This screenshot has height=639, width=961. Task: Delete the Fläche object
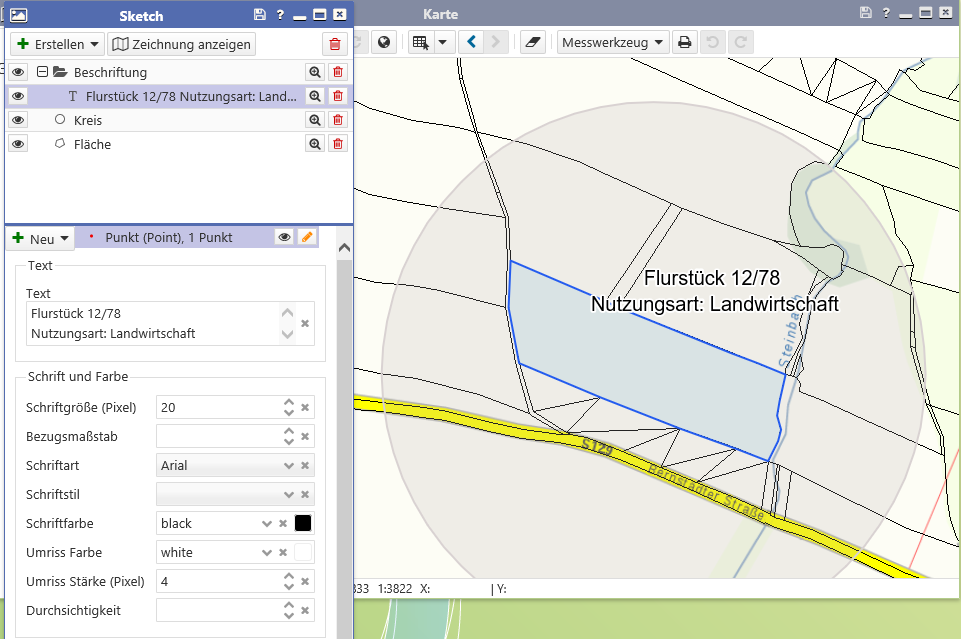pyautogui.click(x=338, y=144)
